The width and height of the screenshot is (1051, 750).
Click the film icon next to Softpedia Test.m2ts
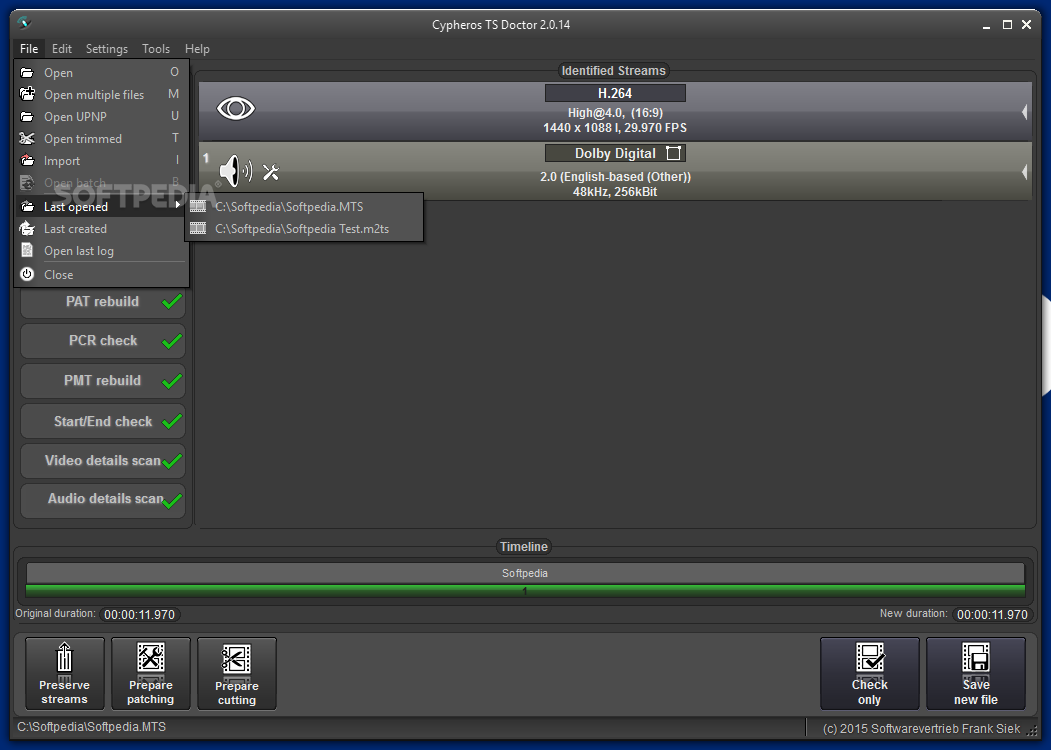[x=198, y=229]
